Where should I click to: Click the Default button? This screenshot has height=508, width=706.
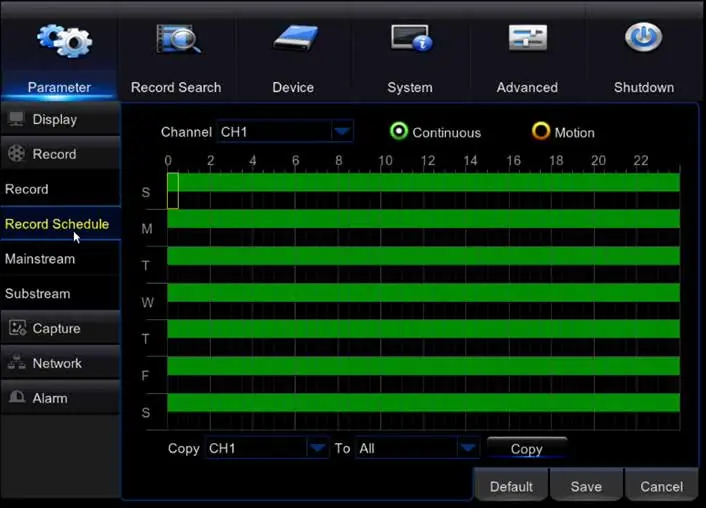coord(511,486)
